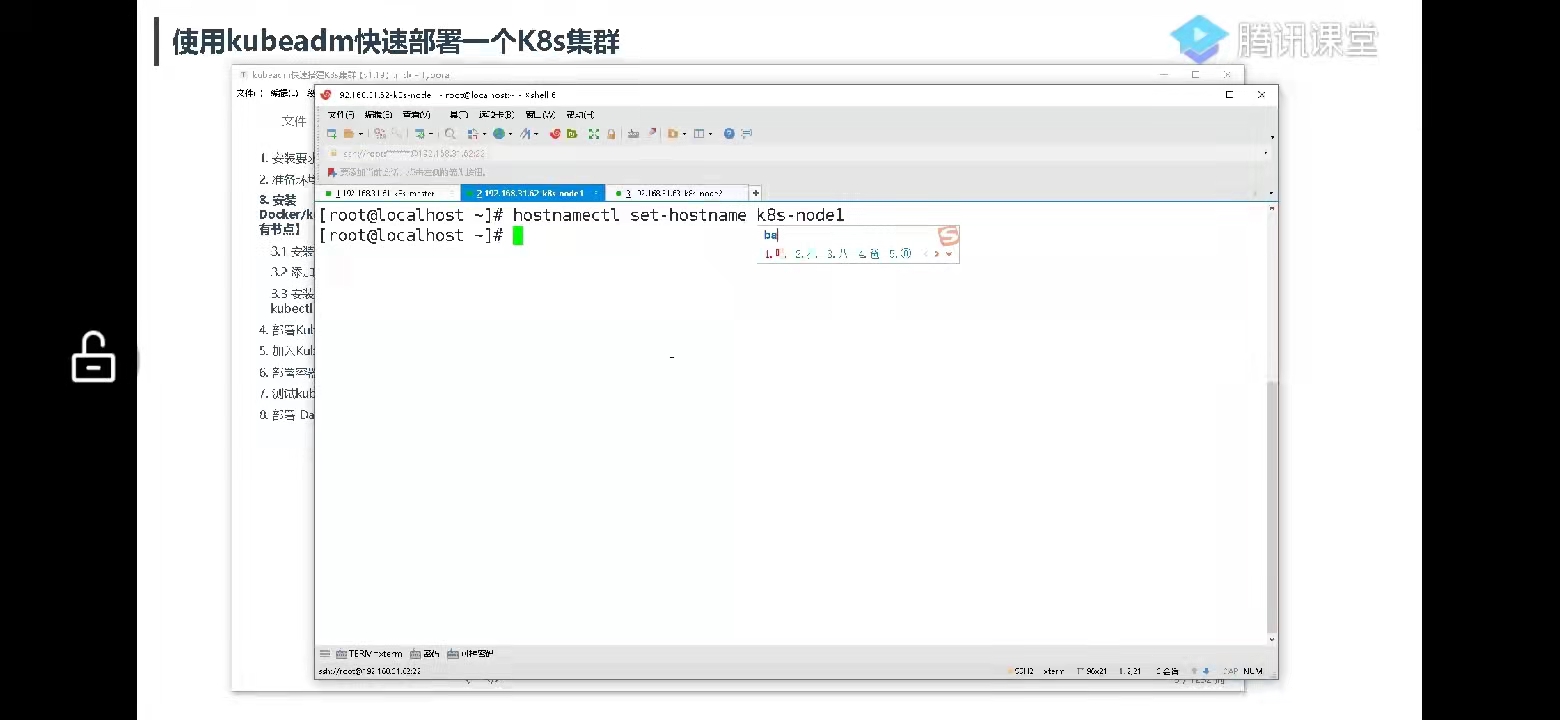
Task: Launch Xftp via the green toolbar icon
Action: point(572,134)
